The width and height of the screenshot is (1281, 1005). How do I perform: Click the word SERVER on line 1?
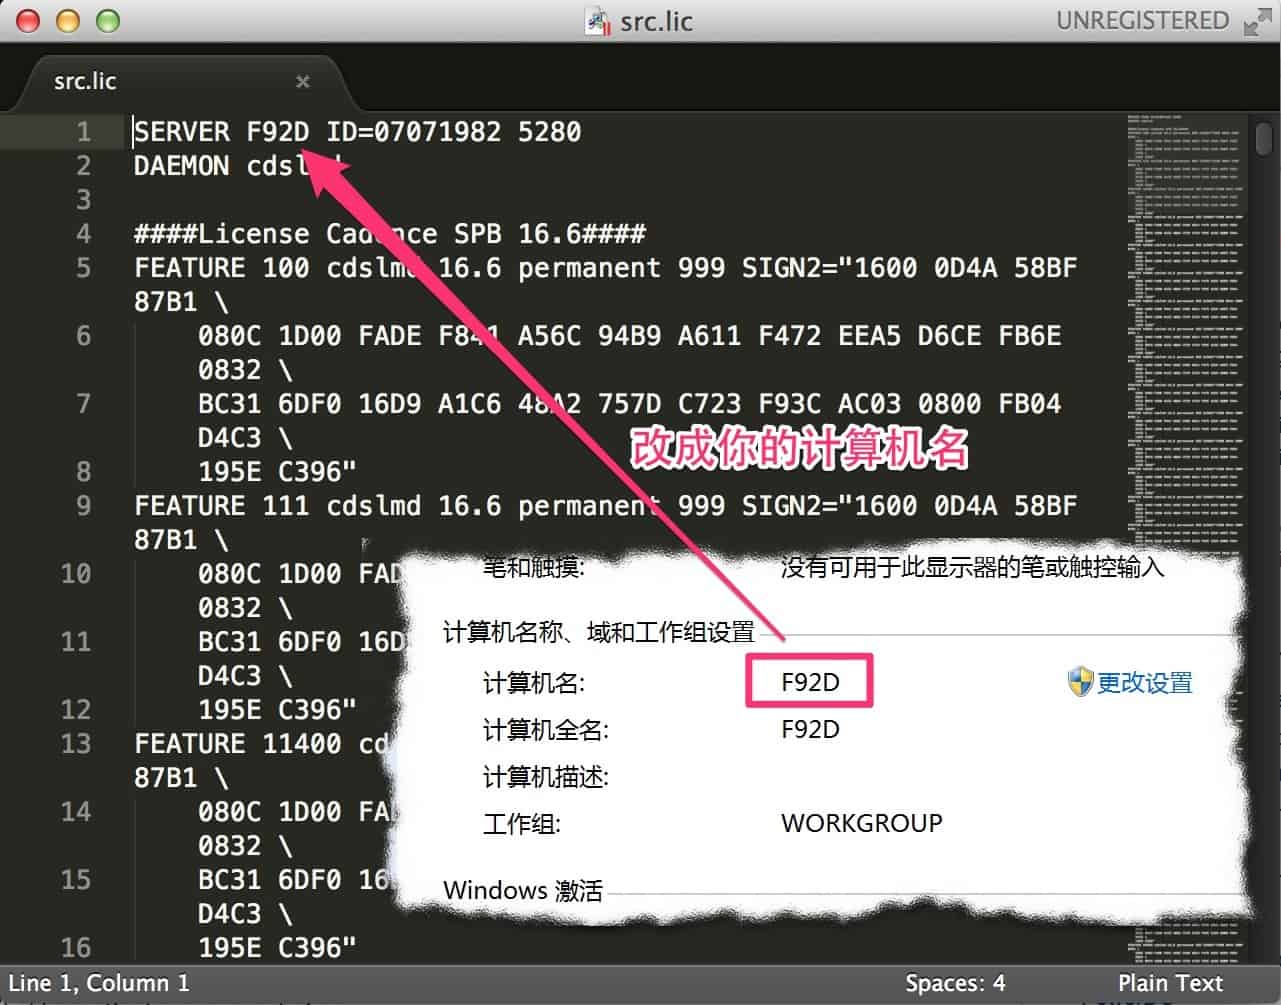182,132
